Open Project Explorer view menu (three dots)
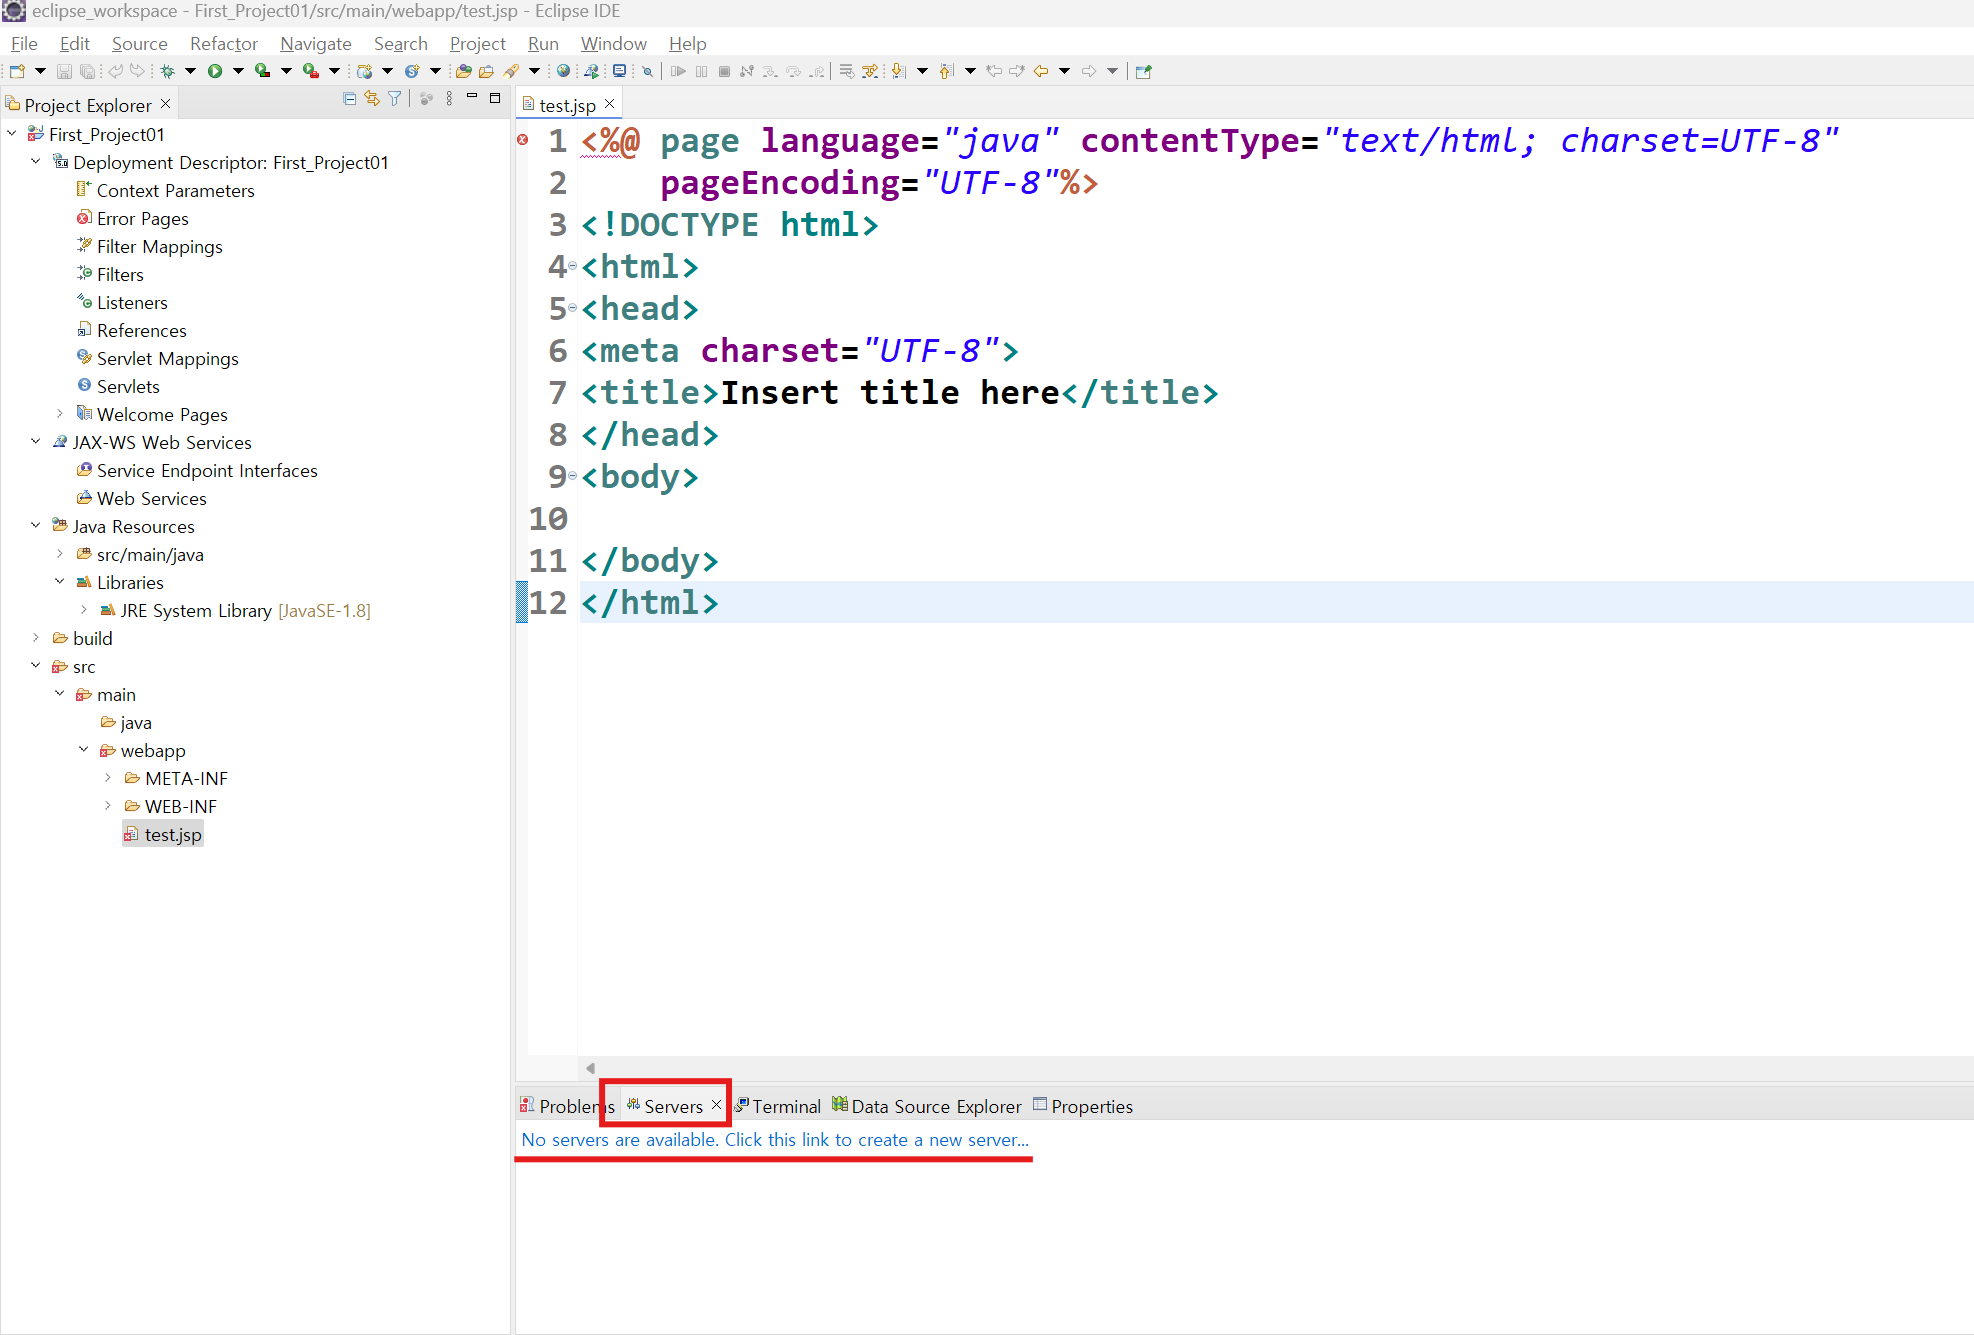1974x1335 pixels. 449,98
